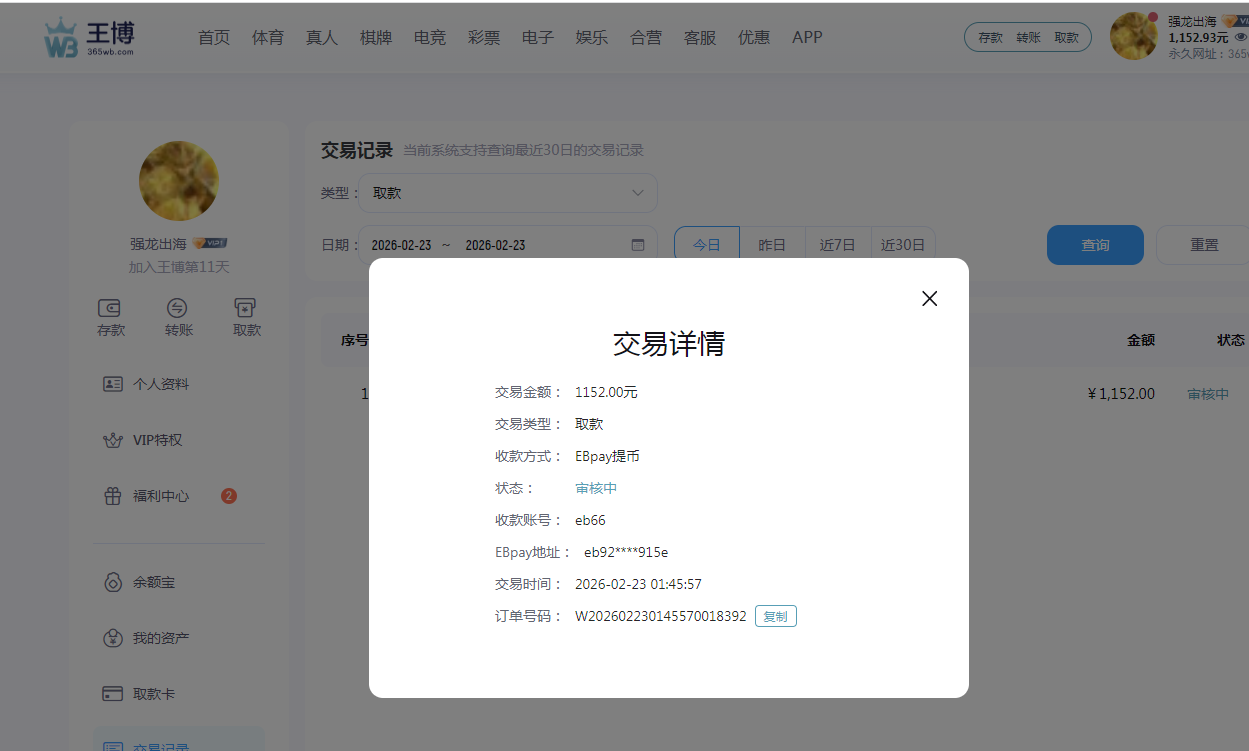Click the 取款 withdraw icon in sidebar
1249x751 pixels.
[246, 308]
